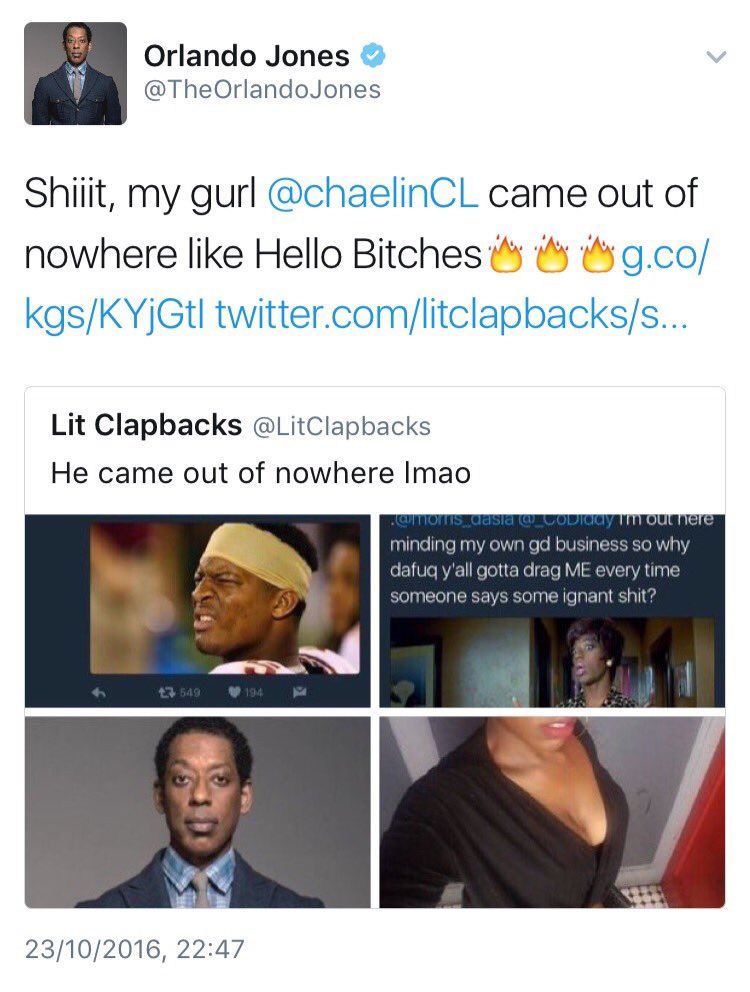Open the 'minding my own gd business' image
Screen dimensions: 750x992
tap(552, 611)
